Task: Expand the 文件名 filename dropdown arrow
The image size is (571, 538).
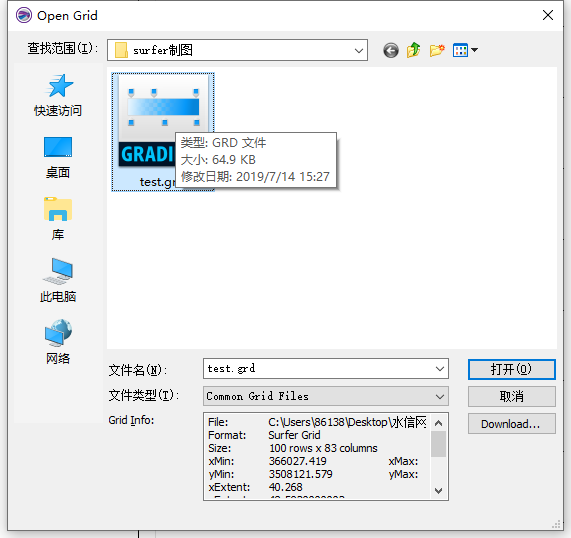Action: click(x=440, y=369)
